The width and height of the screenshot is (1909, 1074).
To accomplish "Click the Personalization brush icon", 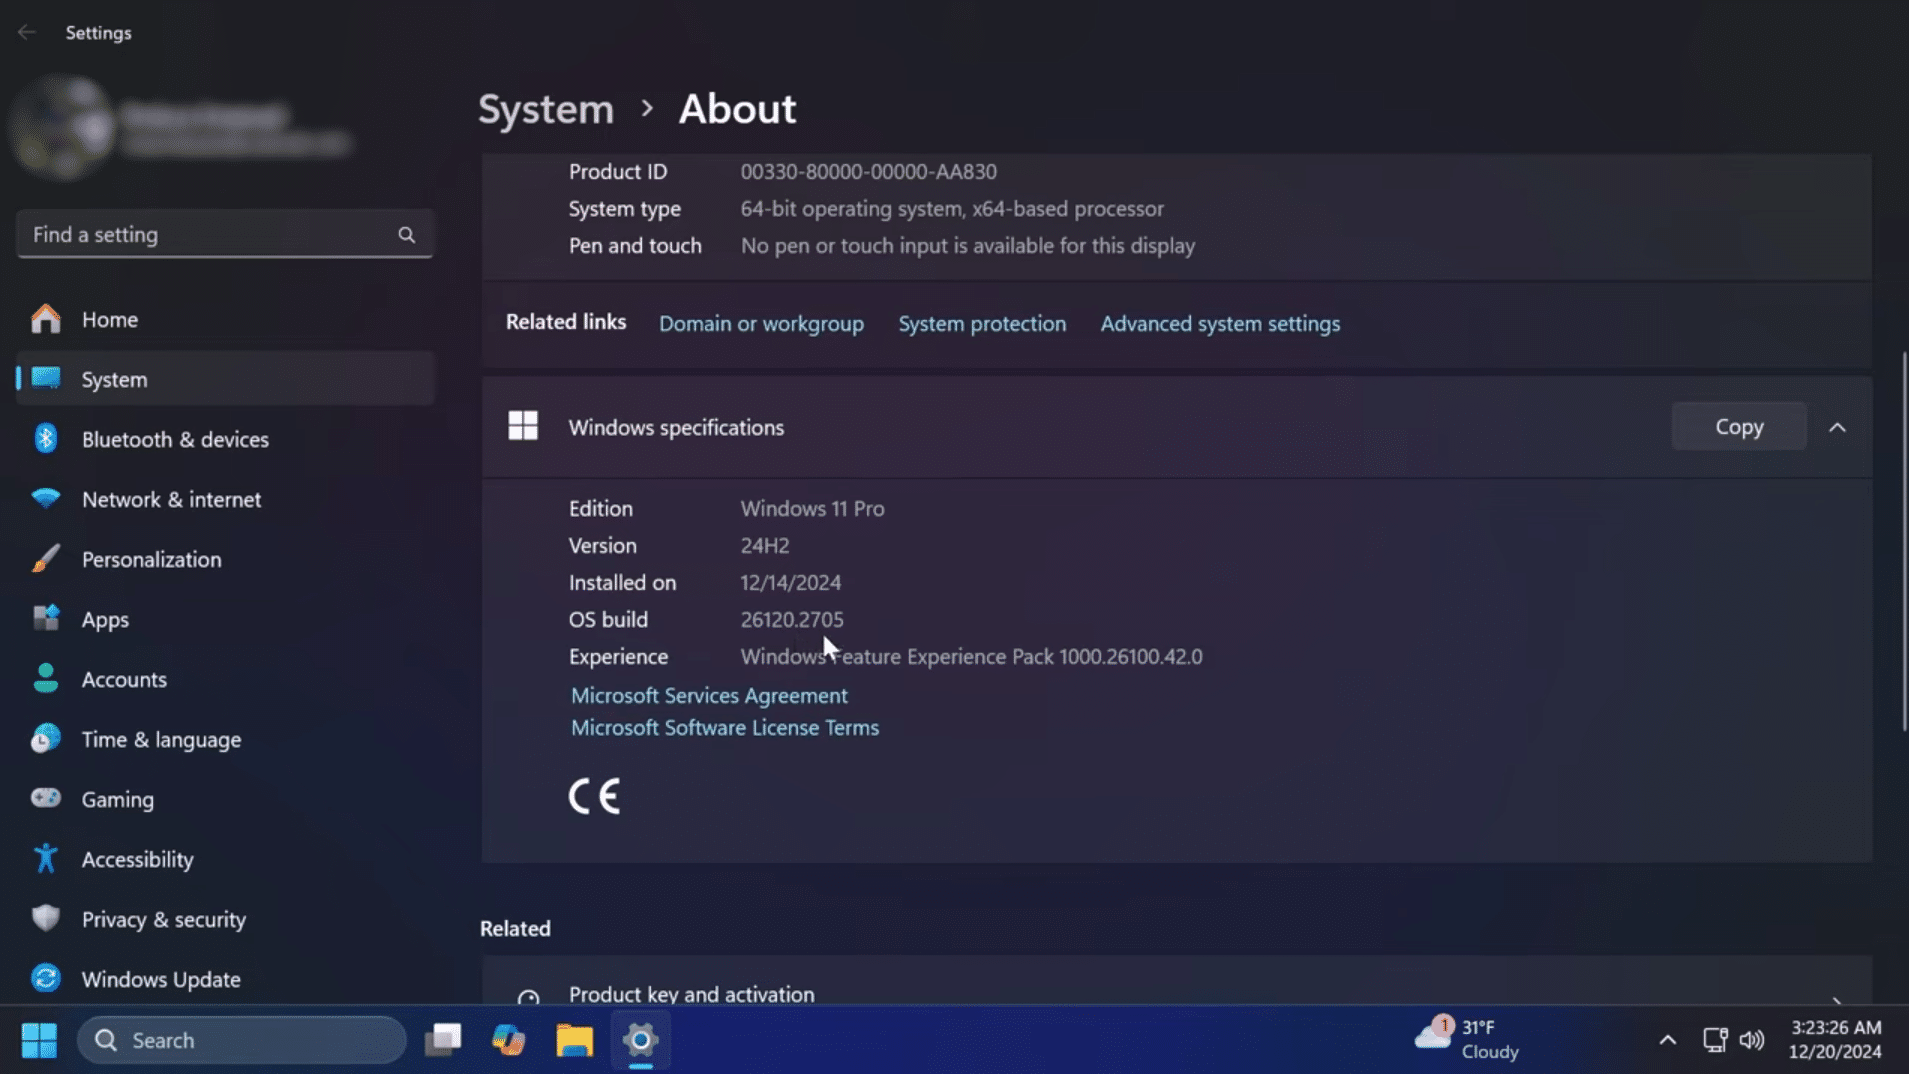I will (45, 559).
